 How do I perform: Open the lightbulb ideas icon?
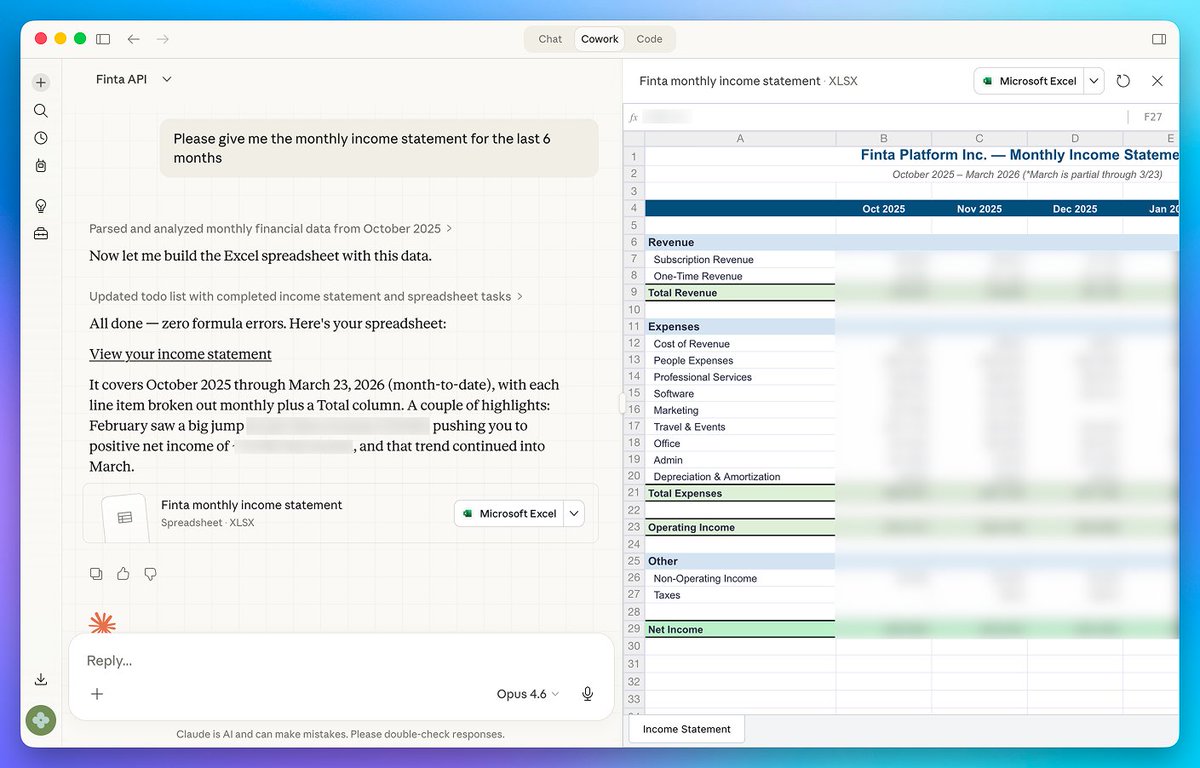click(41, 206)
